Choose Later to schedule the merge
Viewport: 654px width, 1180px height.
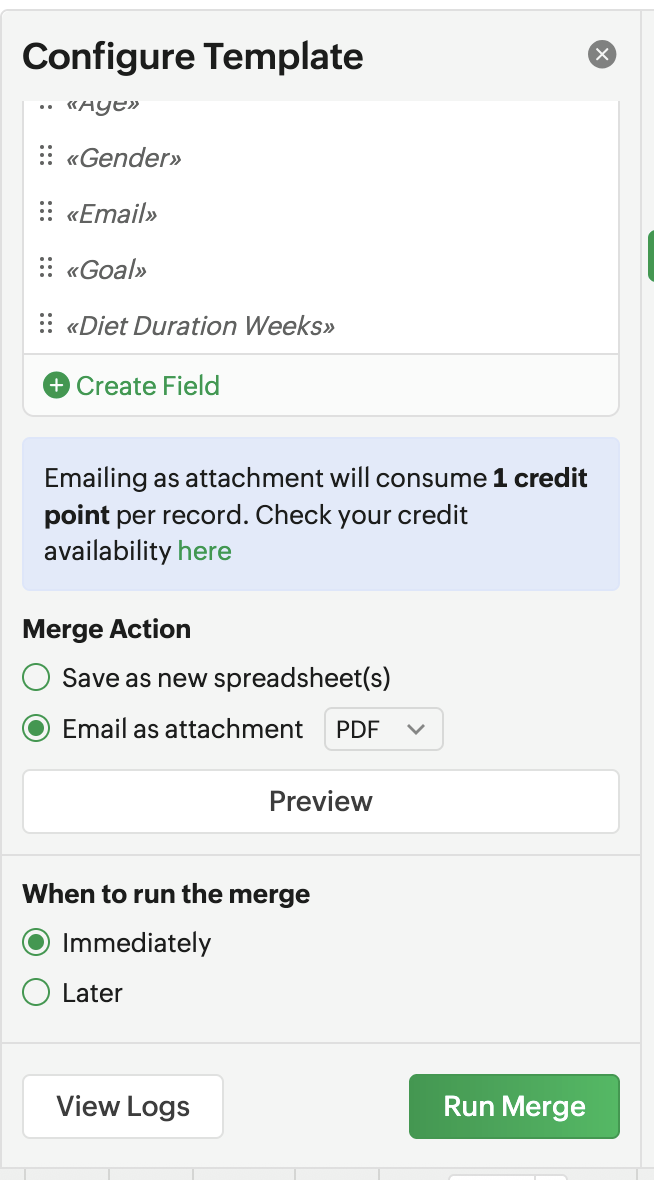click(36, 993)
